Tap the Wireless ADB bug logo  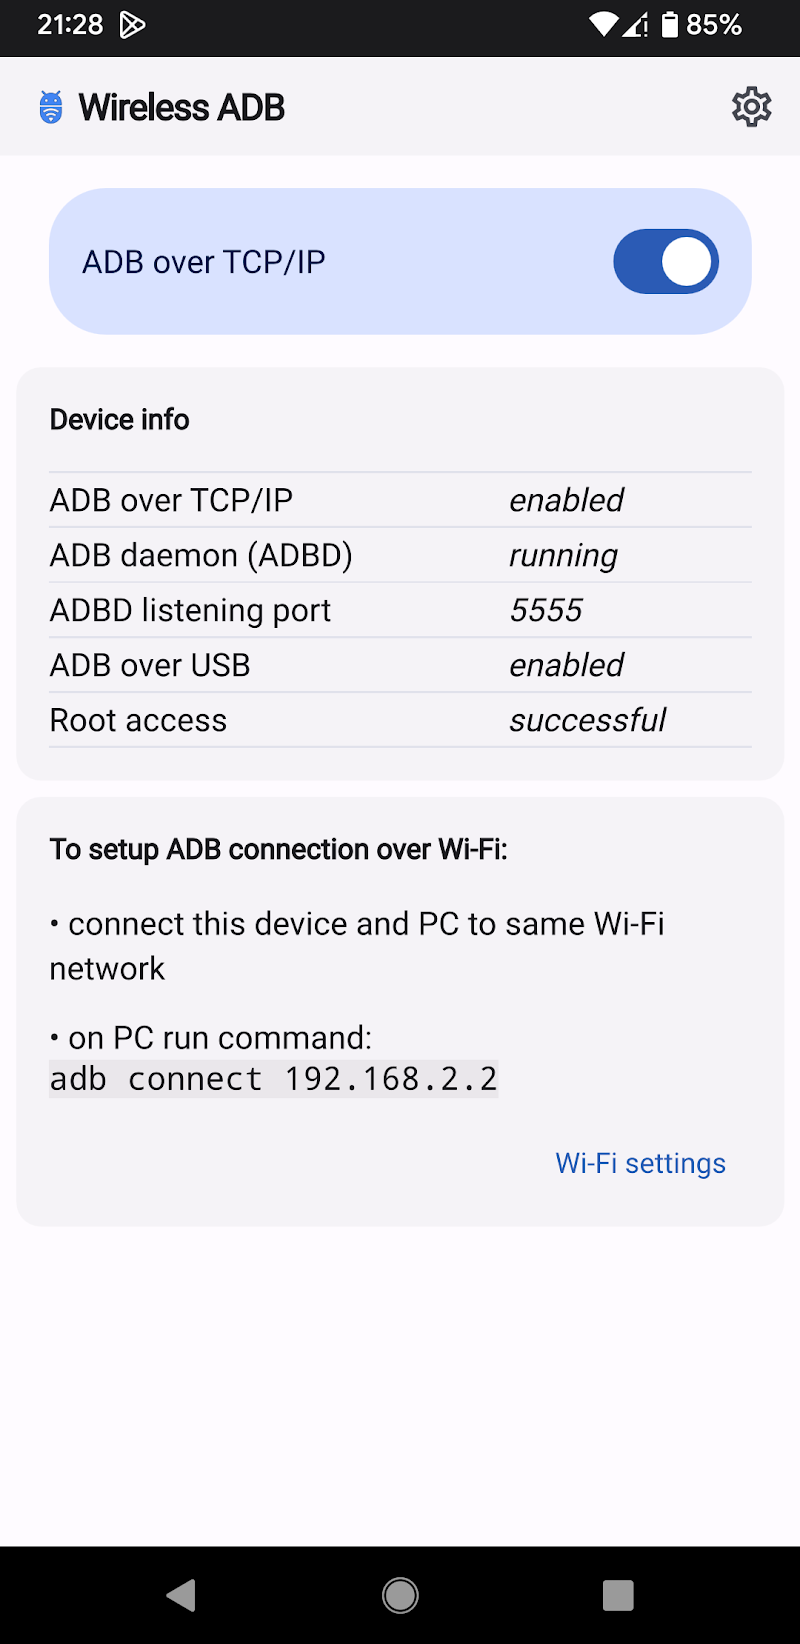tap(51, 107)
